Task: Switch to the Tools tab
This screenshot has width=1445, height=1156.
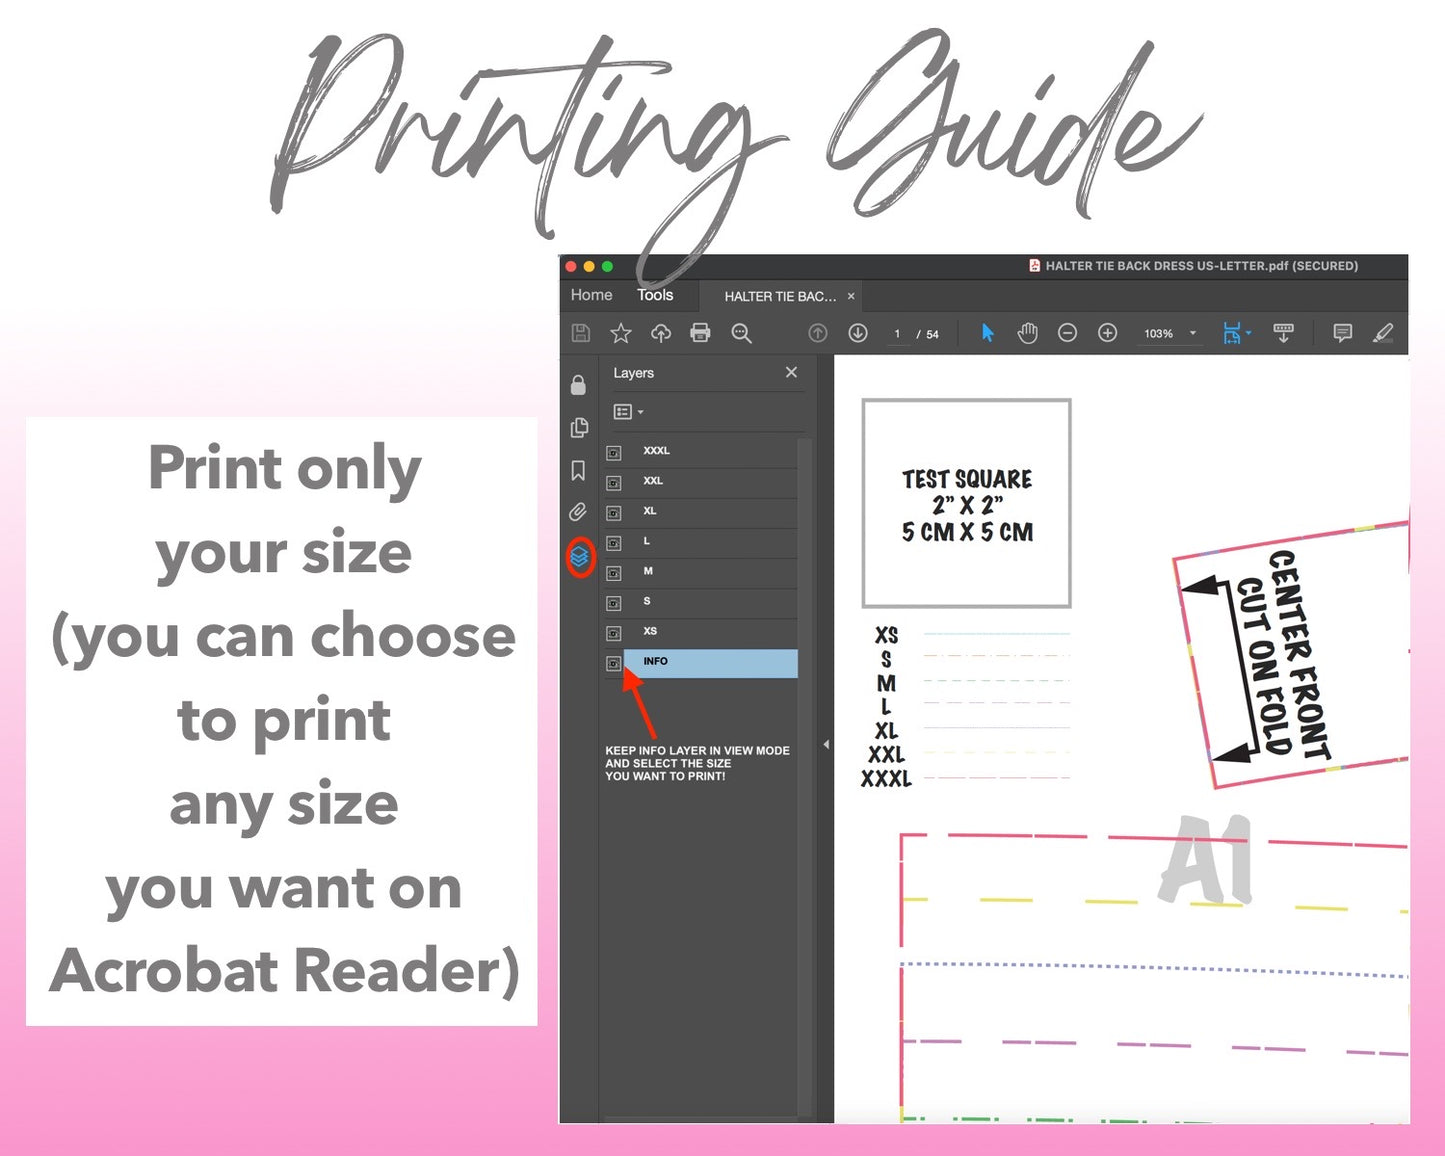Action: 656,295
